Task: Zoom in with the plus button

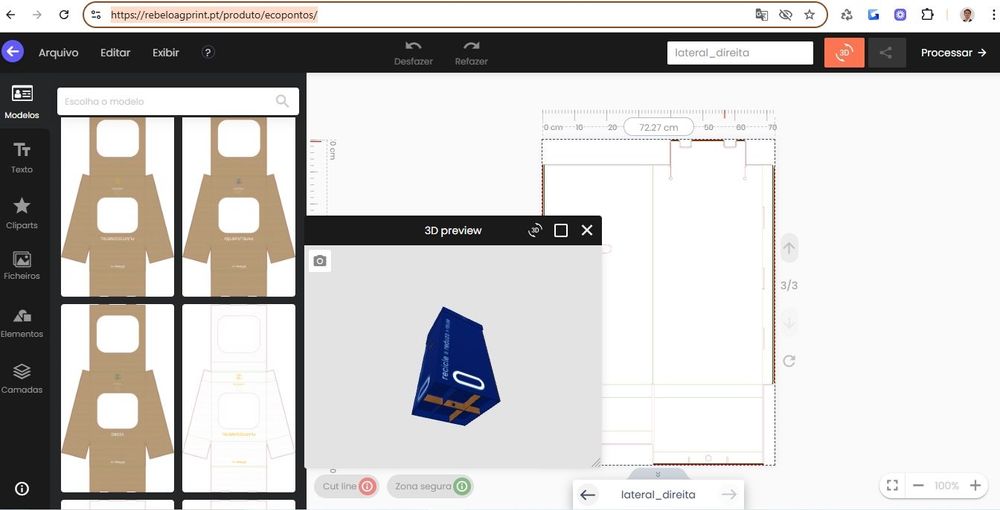Action: (975, 485)
